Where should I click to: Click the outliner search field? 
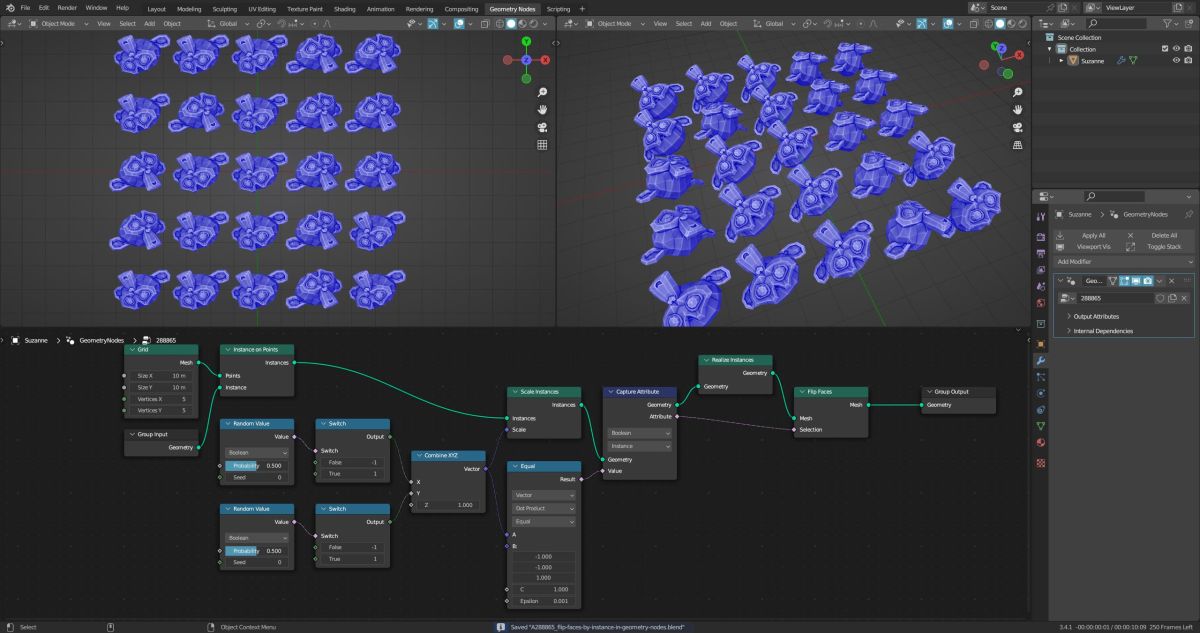click(x=1119, y=23)
